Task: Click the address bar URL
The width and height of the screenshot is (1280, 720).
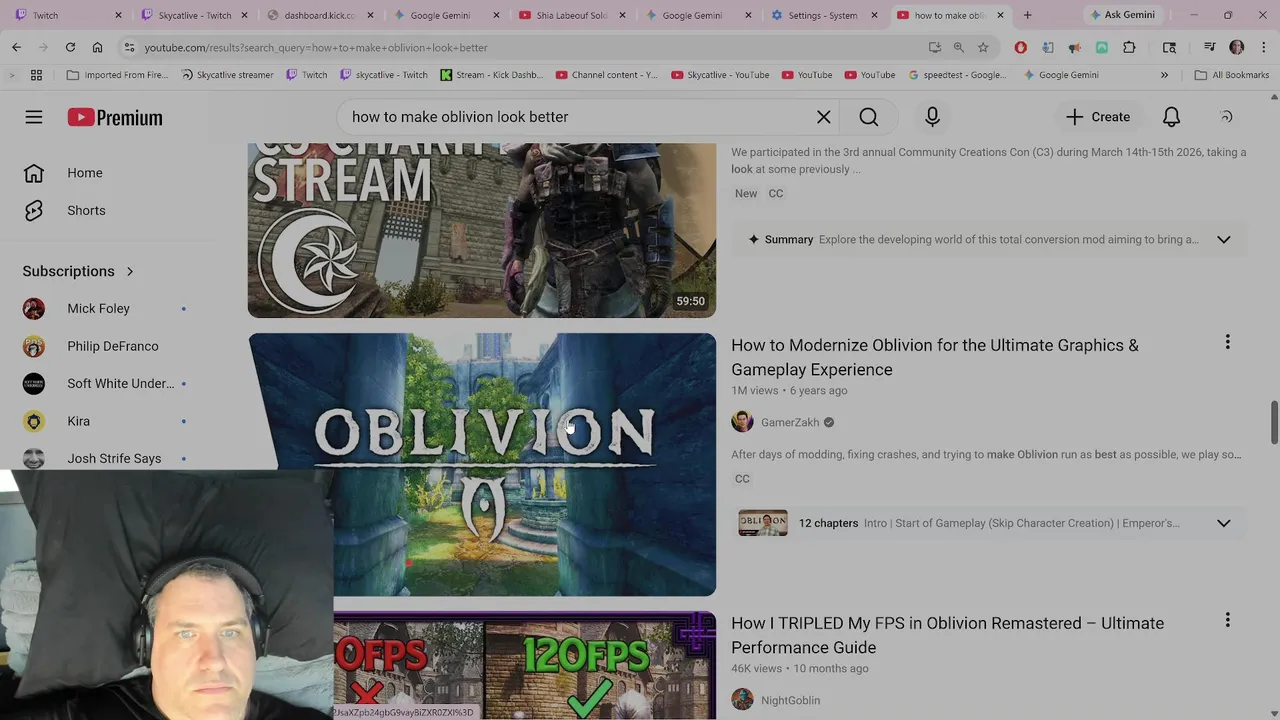Action: click(x=316, y=47)
